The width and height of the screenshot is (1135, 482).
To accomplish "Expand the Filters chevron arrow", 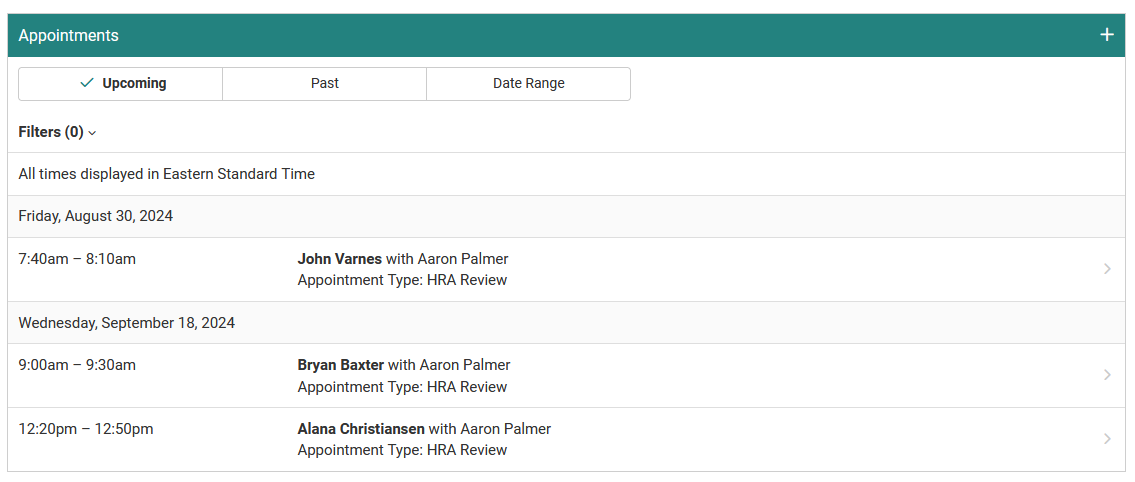I will (x=93, y=133).
